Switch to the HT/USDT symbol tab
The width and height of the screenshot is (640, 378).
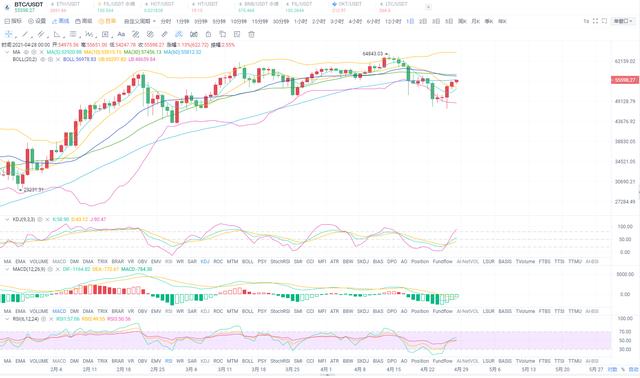(x=205, y=7)
